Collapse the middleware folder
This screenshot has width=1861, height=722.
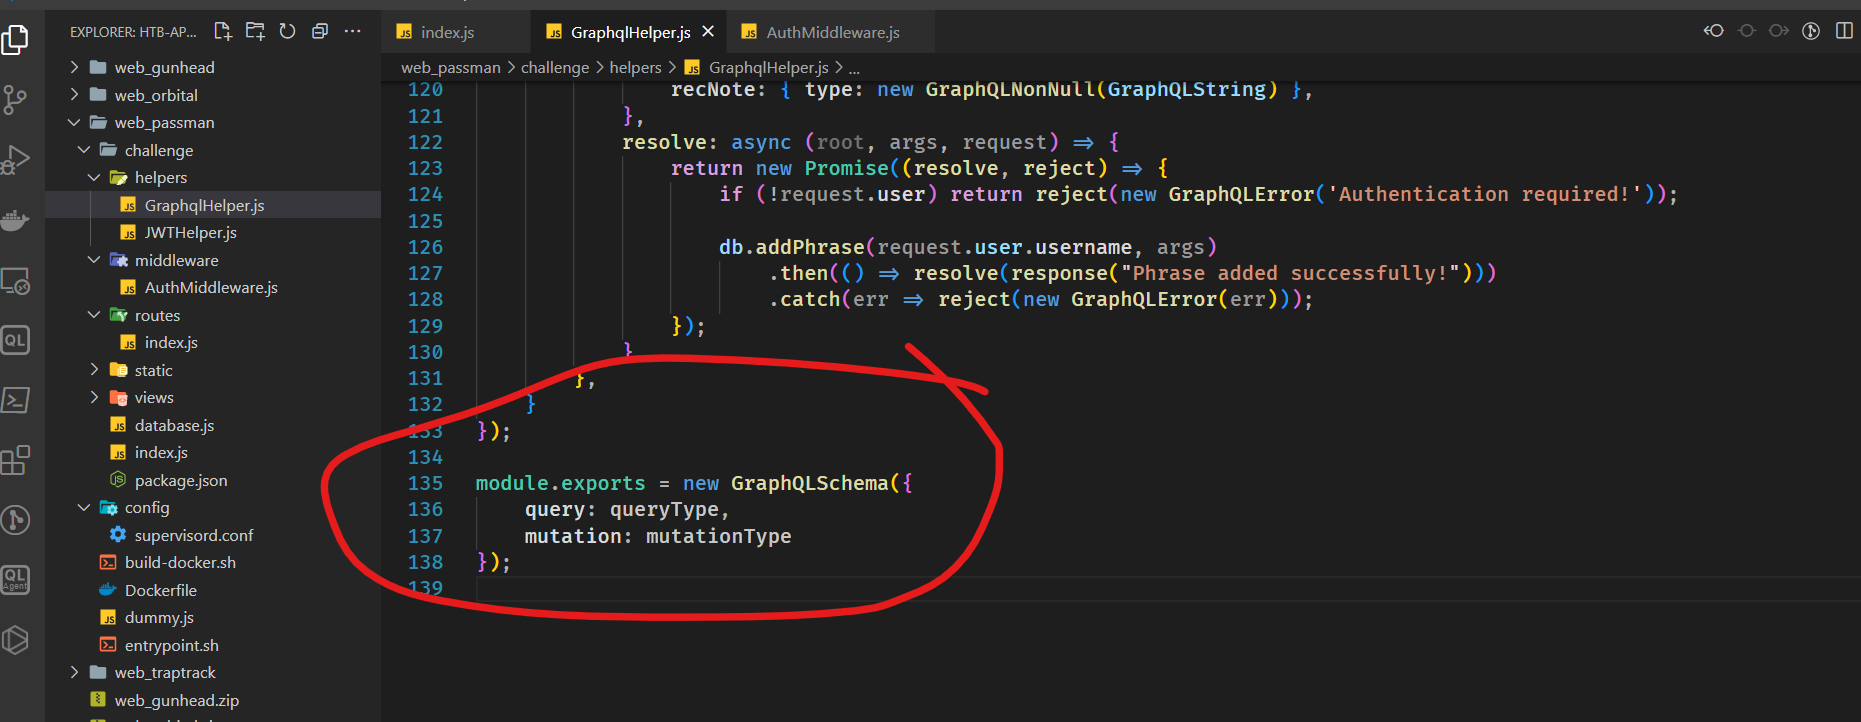pos(94,260)
